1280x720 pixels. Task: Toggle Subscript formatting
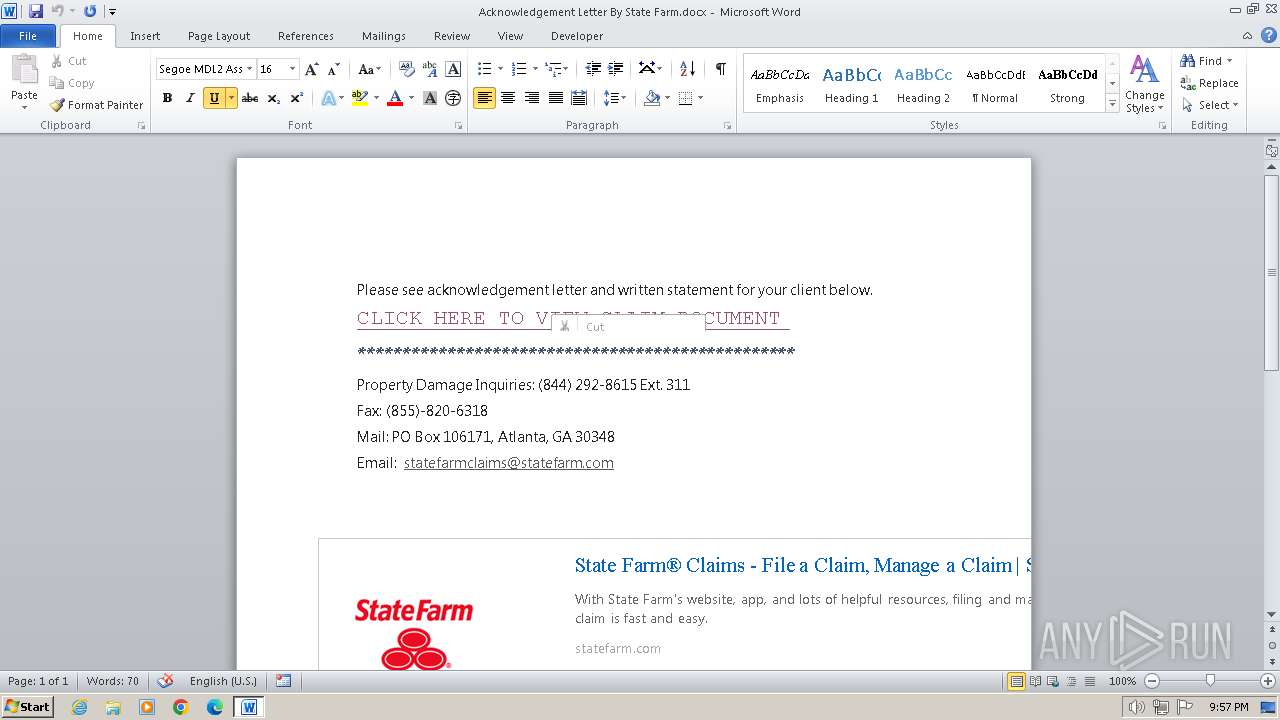coord(273,98)
